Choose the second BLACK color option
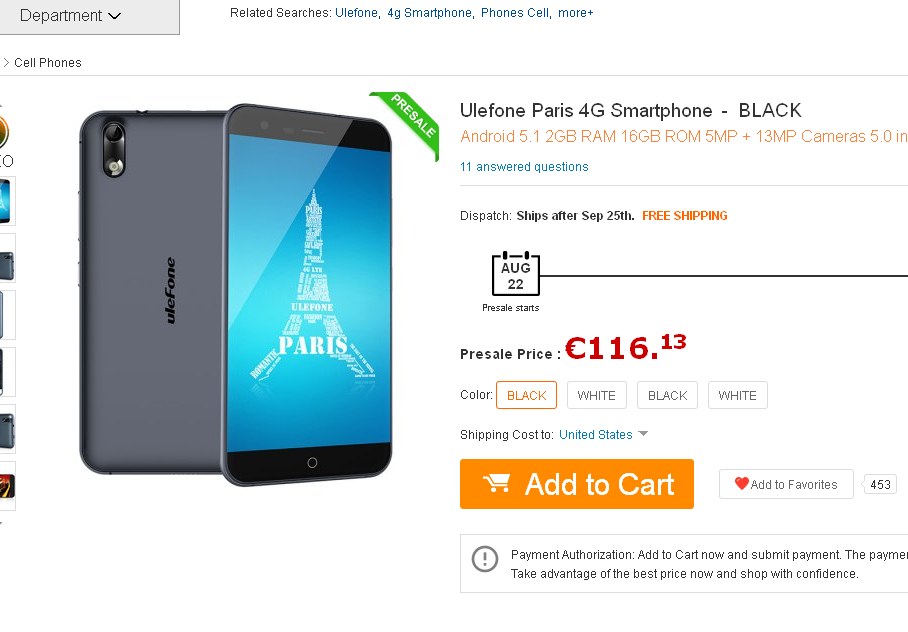Image resolution: width=908 pixels, height=632 pixels. click(667, 395)
